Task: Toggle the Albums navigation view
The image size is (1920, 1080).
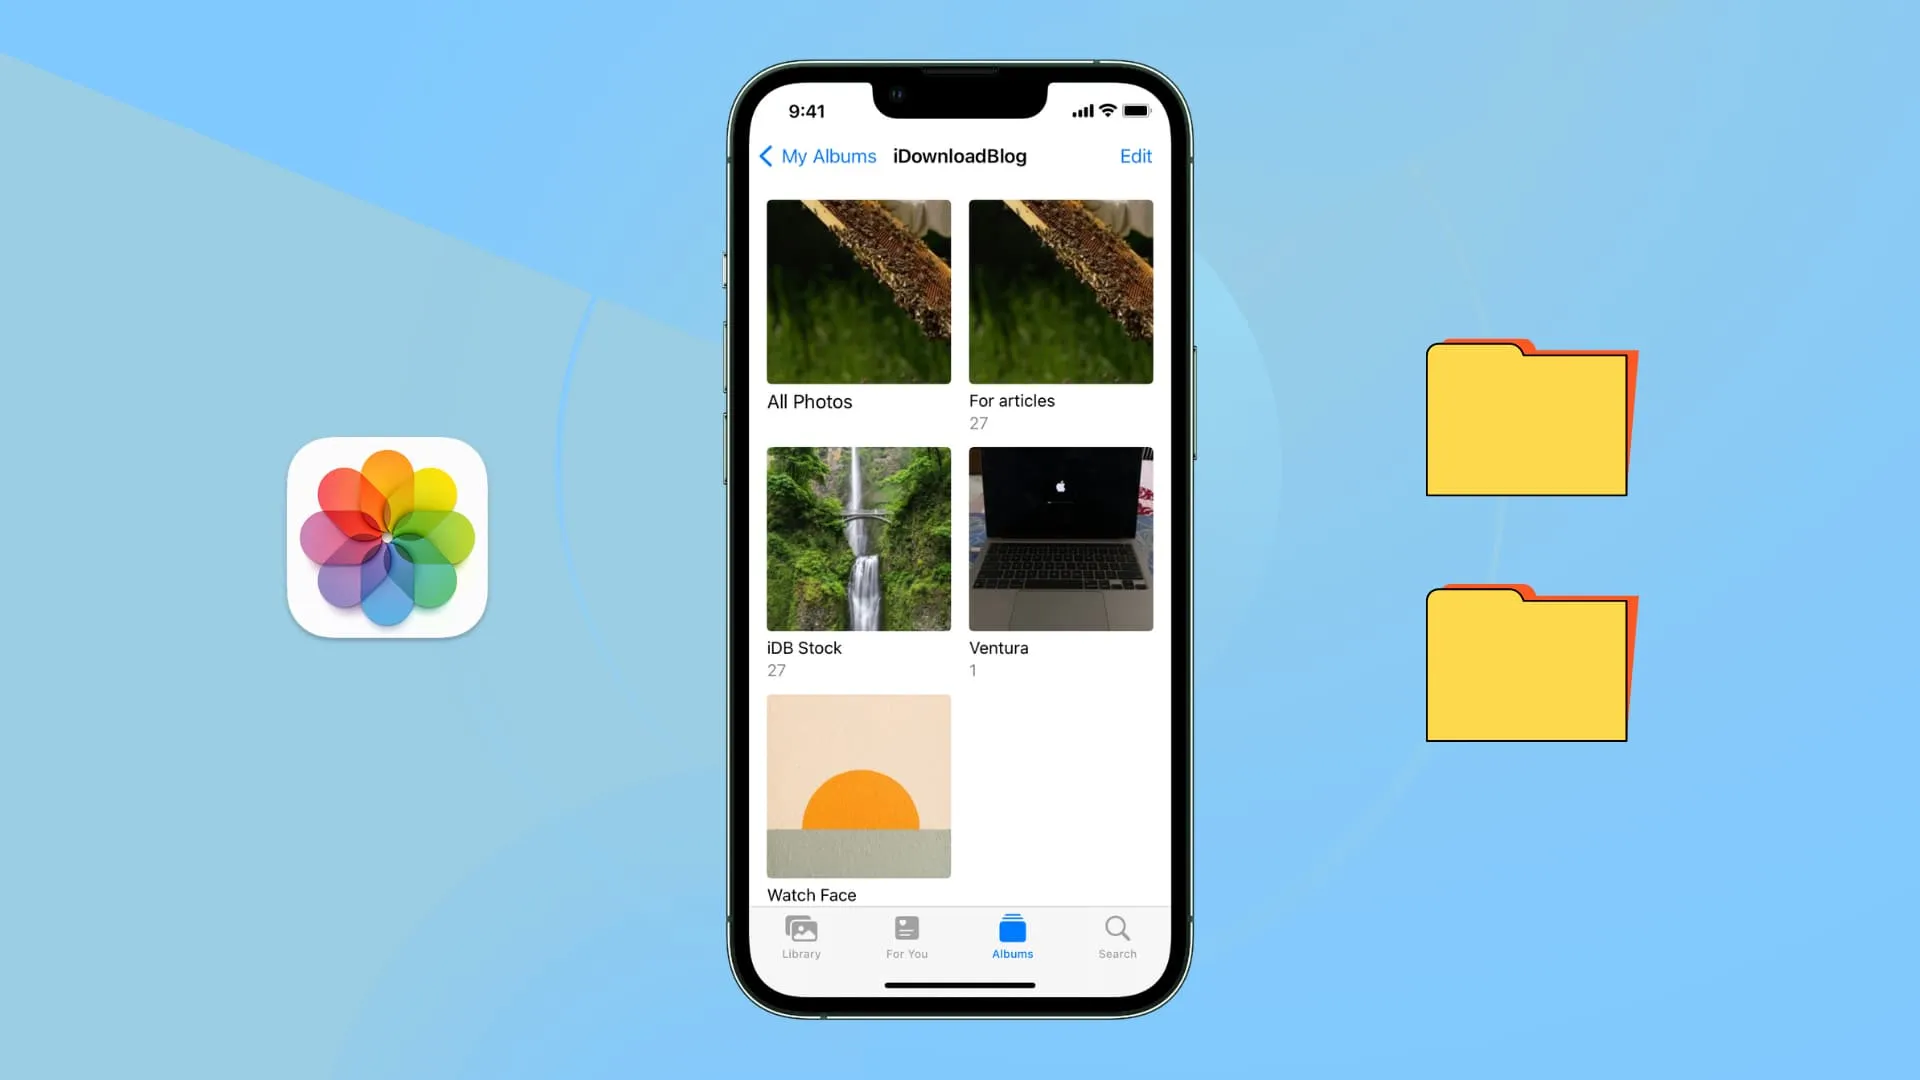Action: click(1013, 935)
